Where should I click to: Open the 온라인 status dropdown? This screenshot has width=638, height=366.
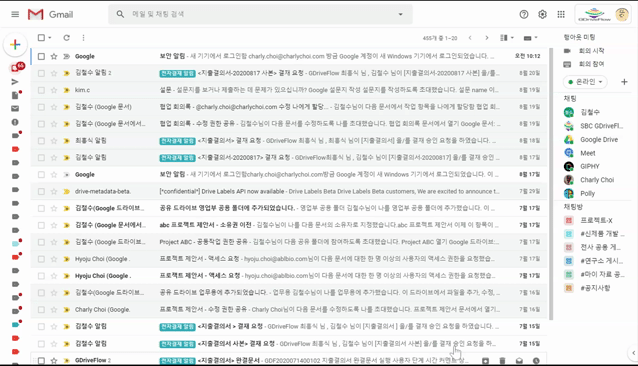click(x=586, y=82)
